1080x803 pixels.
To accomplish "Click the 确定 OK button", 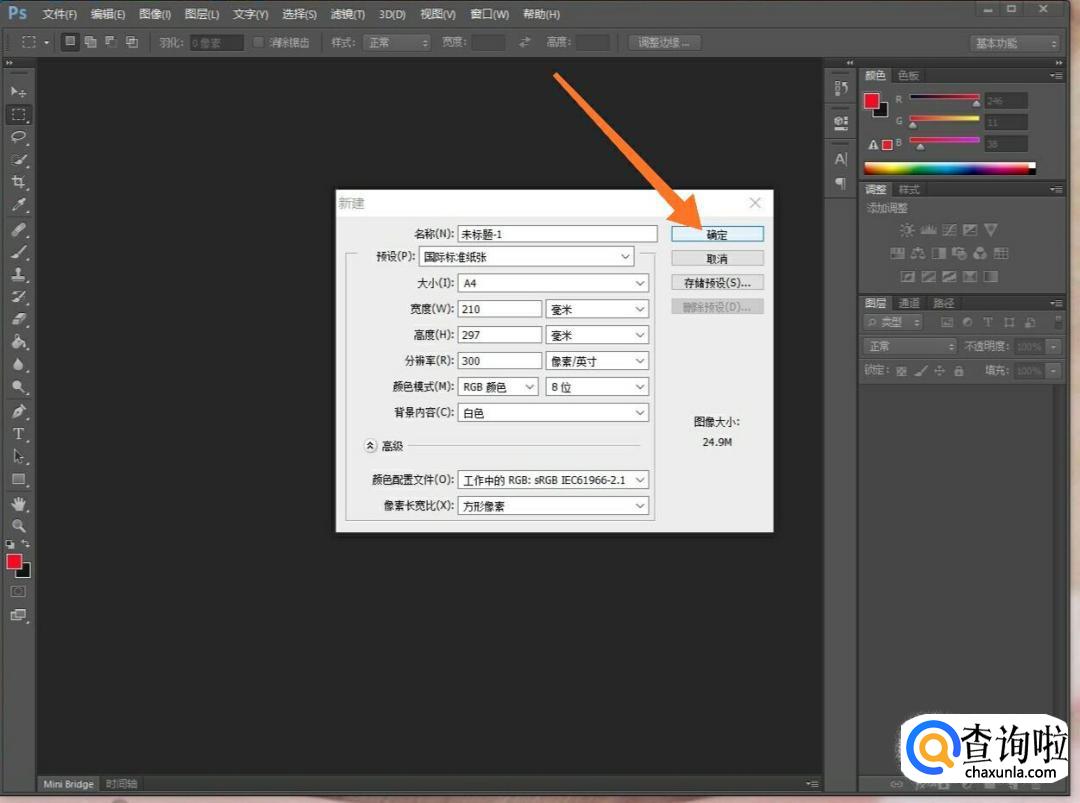I will (717, 234).
